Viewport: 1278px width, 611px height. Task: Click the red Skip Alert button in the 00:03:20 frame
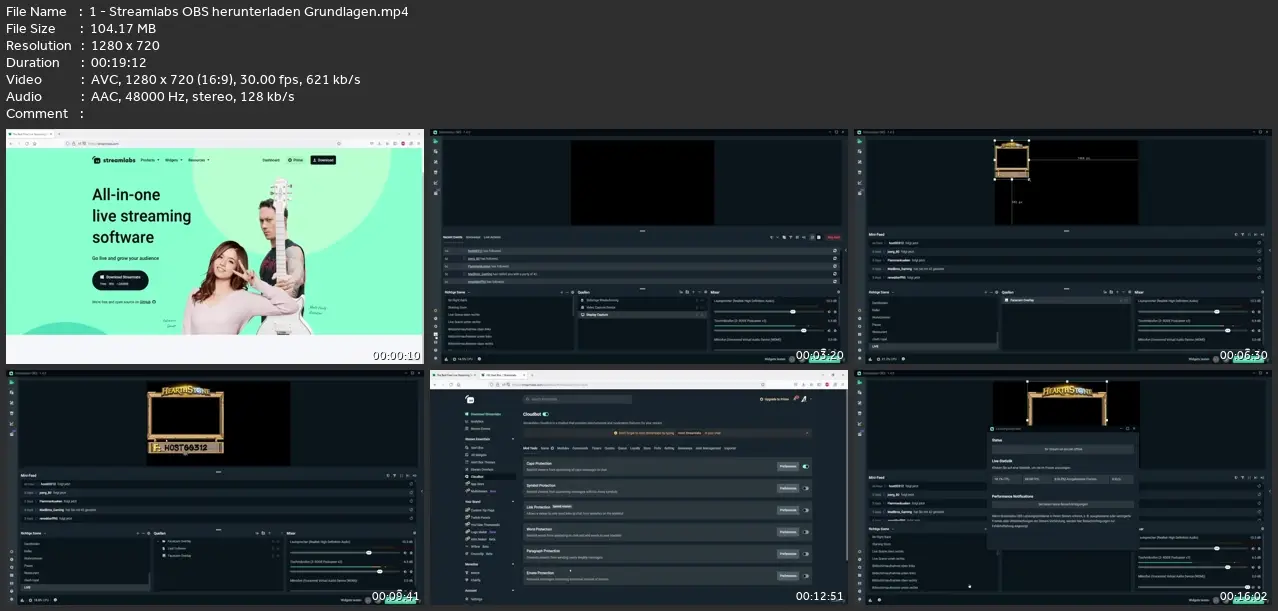pos(833,237)
